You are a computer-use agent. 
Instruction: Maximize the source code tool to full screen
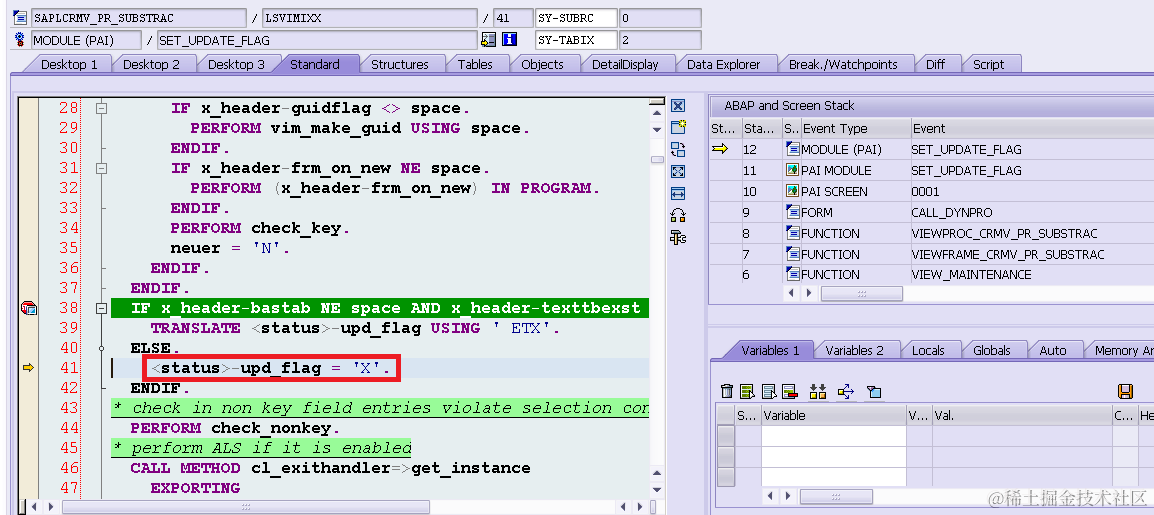(678, 171)
